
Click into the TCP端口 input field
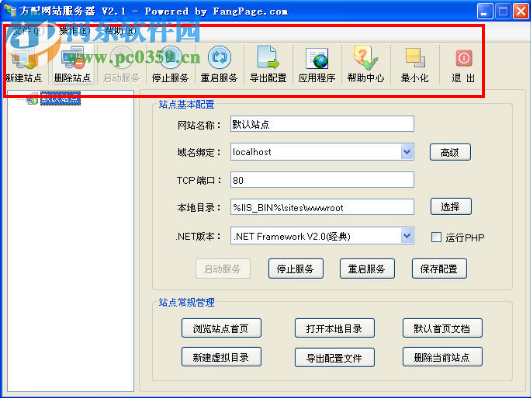click(x=322, y=180)
